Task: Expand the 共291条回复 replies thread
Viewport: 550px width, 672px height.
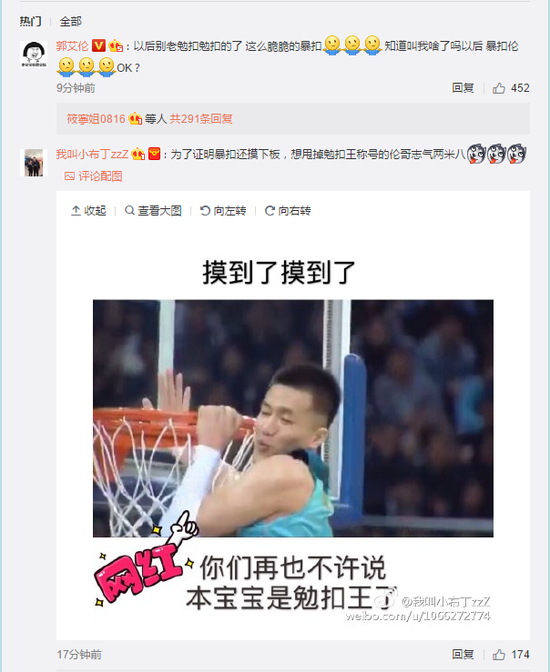Action: tap(201, 119)
